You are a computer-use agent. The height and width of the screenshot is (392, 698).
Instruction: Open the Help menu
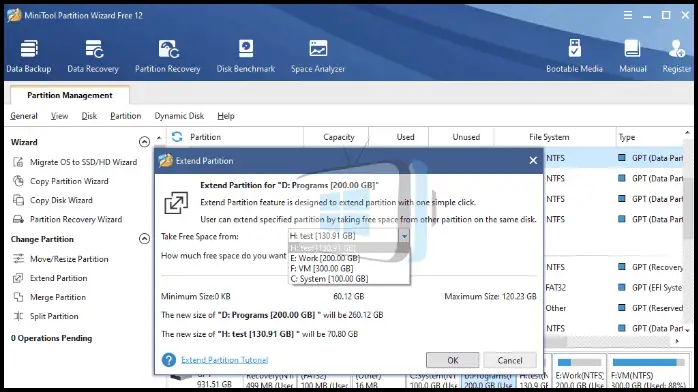point(226,116)
